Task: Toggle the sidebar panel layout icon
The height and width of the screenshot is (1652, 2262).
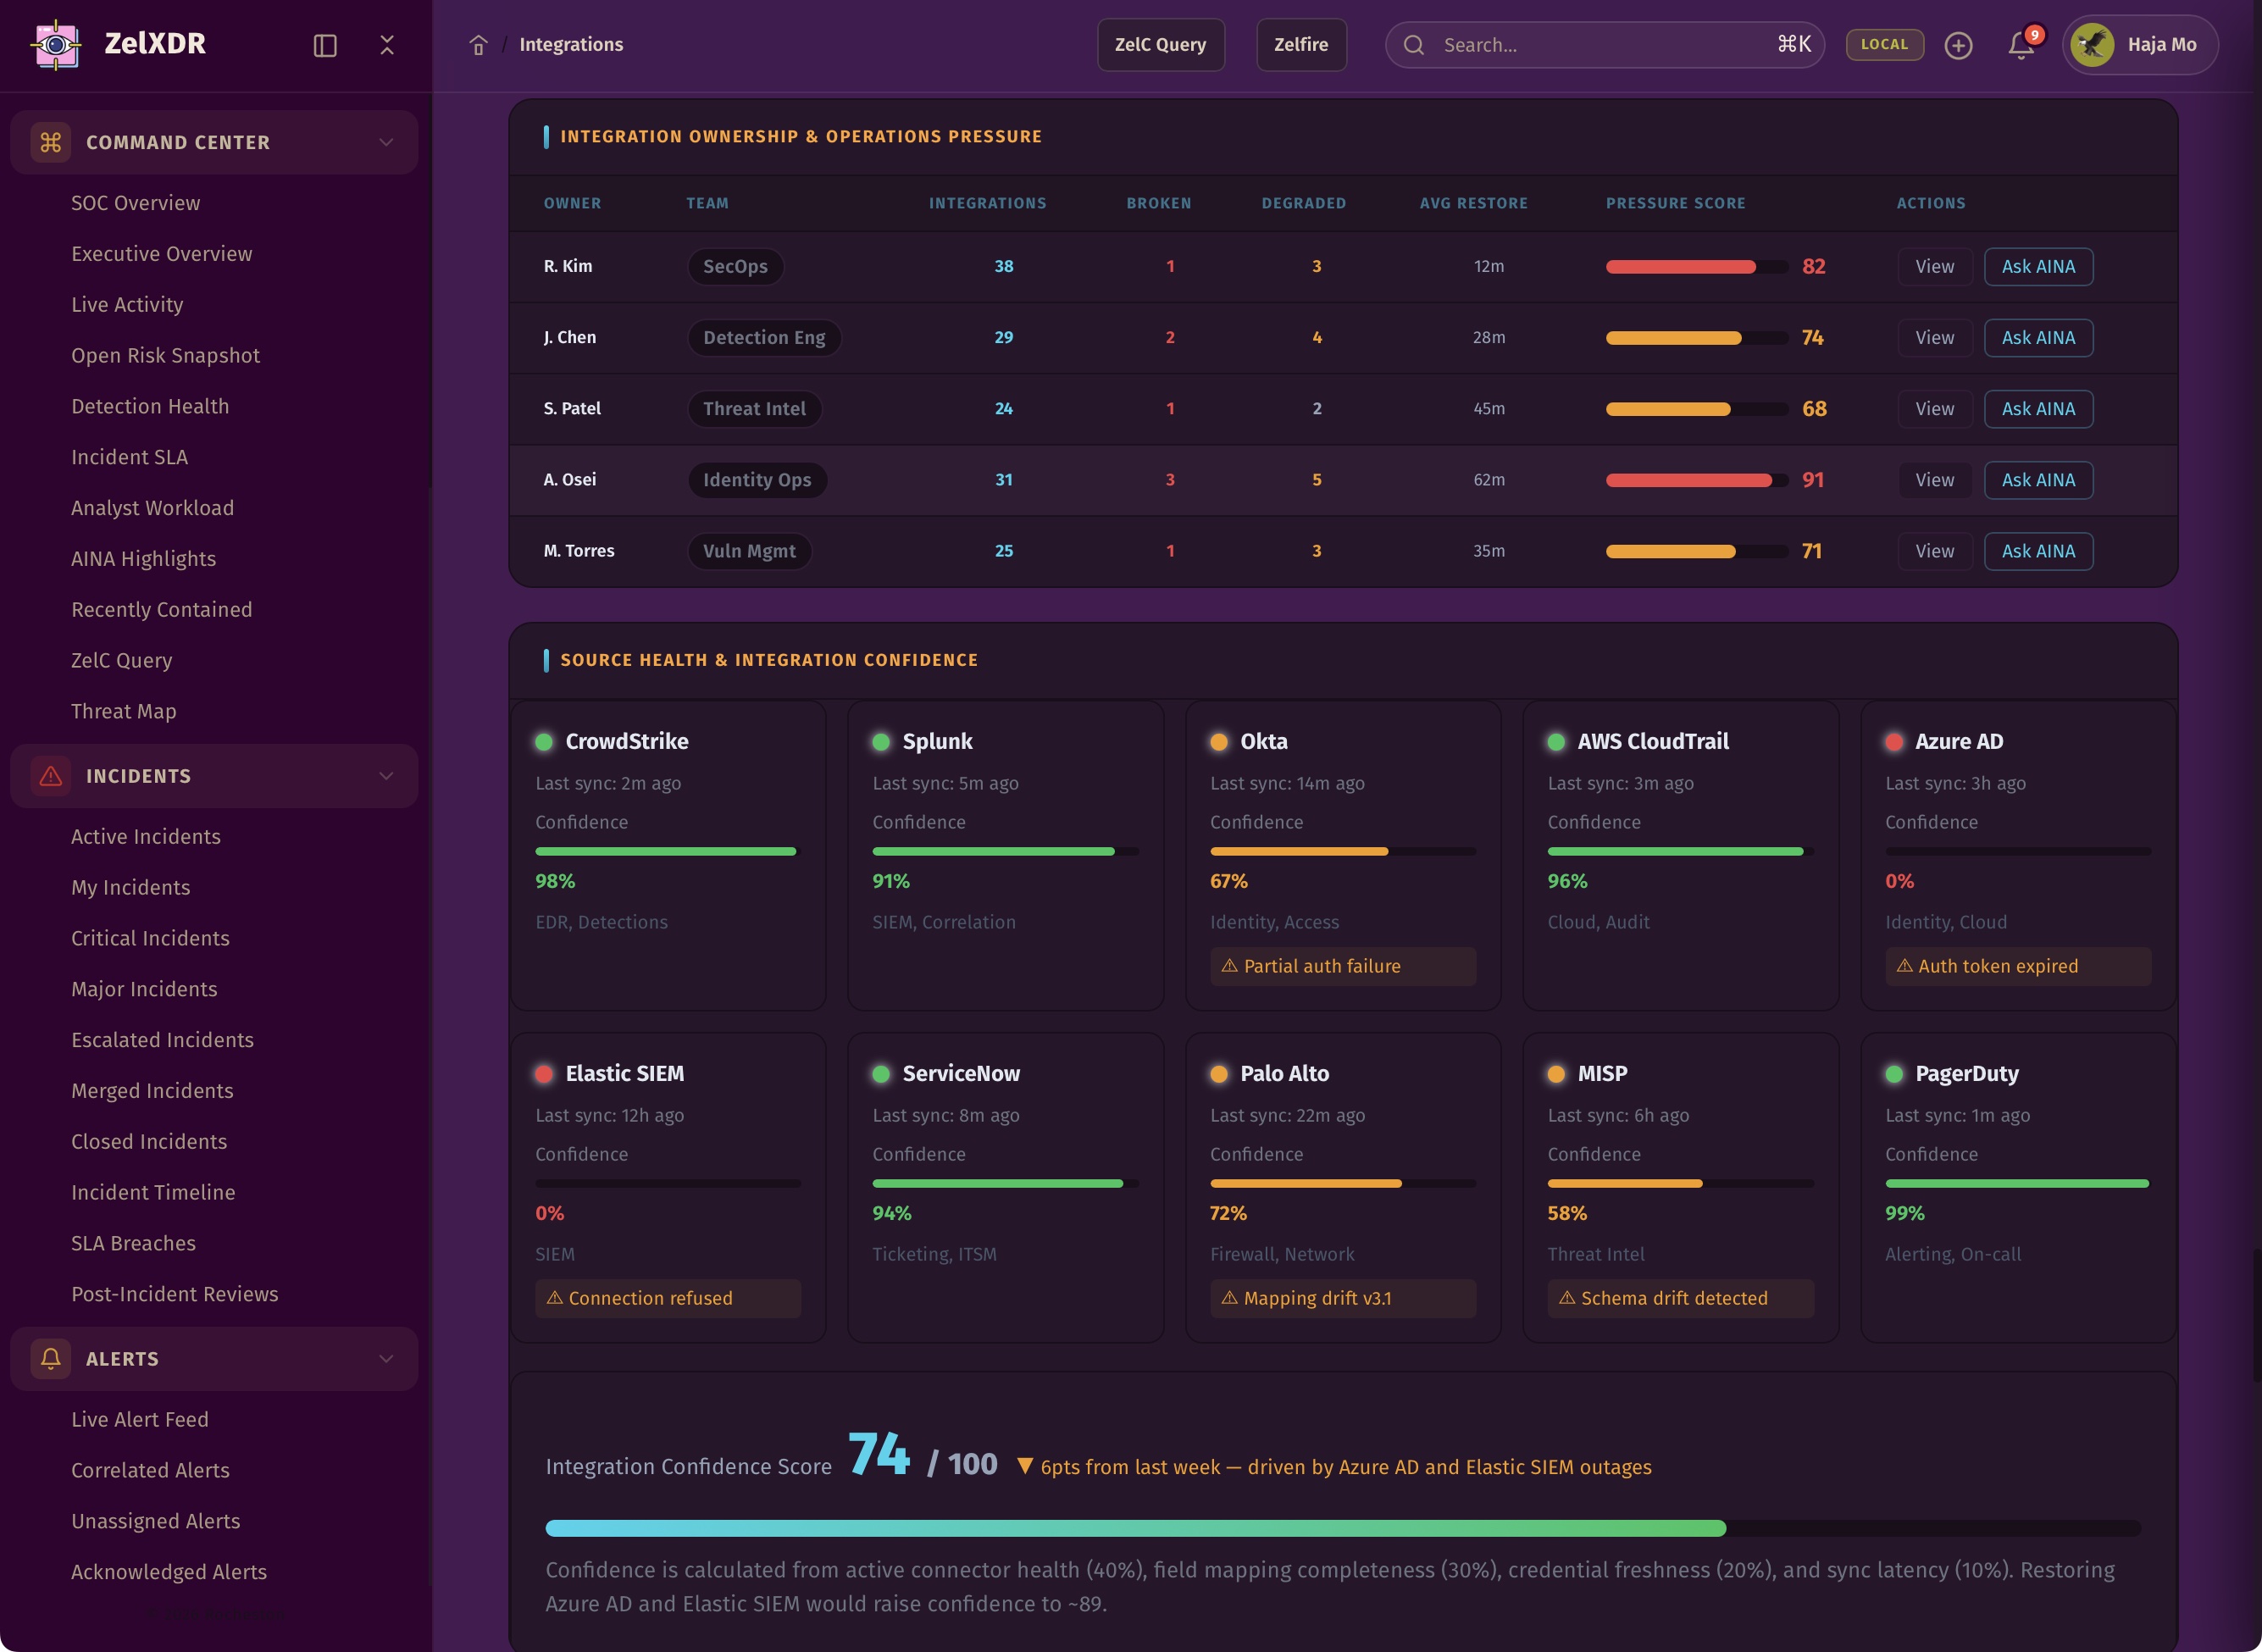Action: tap(325, 45)
